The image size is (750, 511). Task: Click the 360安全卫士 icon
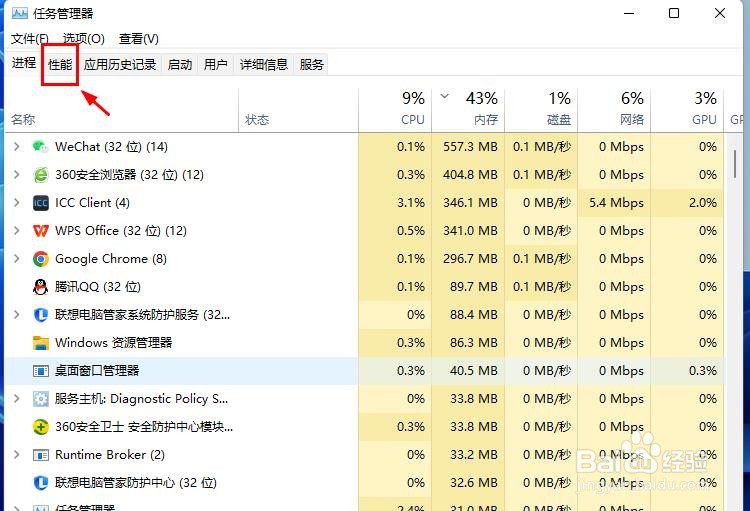[x=40, y=427]
